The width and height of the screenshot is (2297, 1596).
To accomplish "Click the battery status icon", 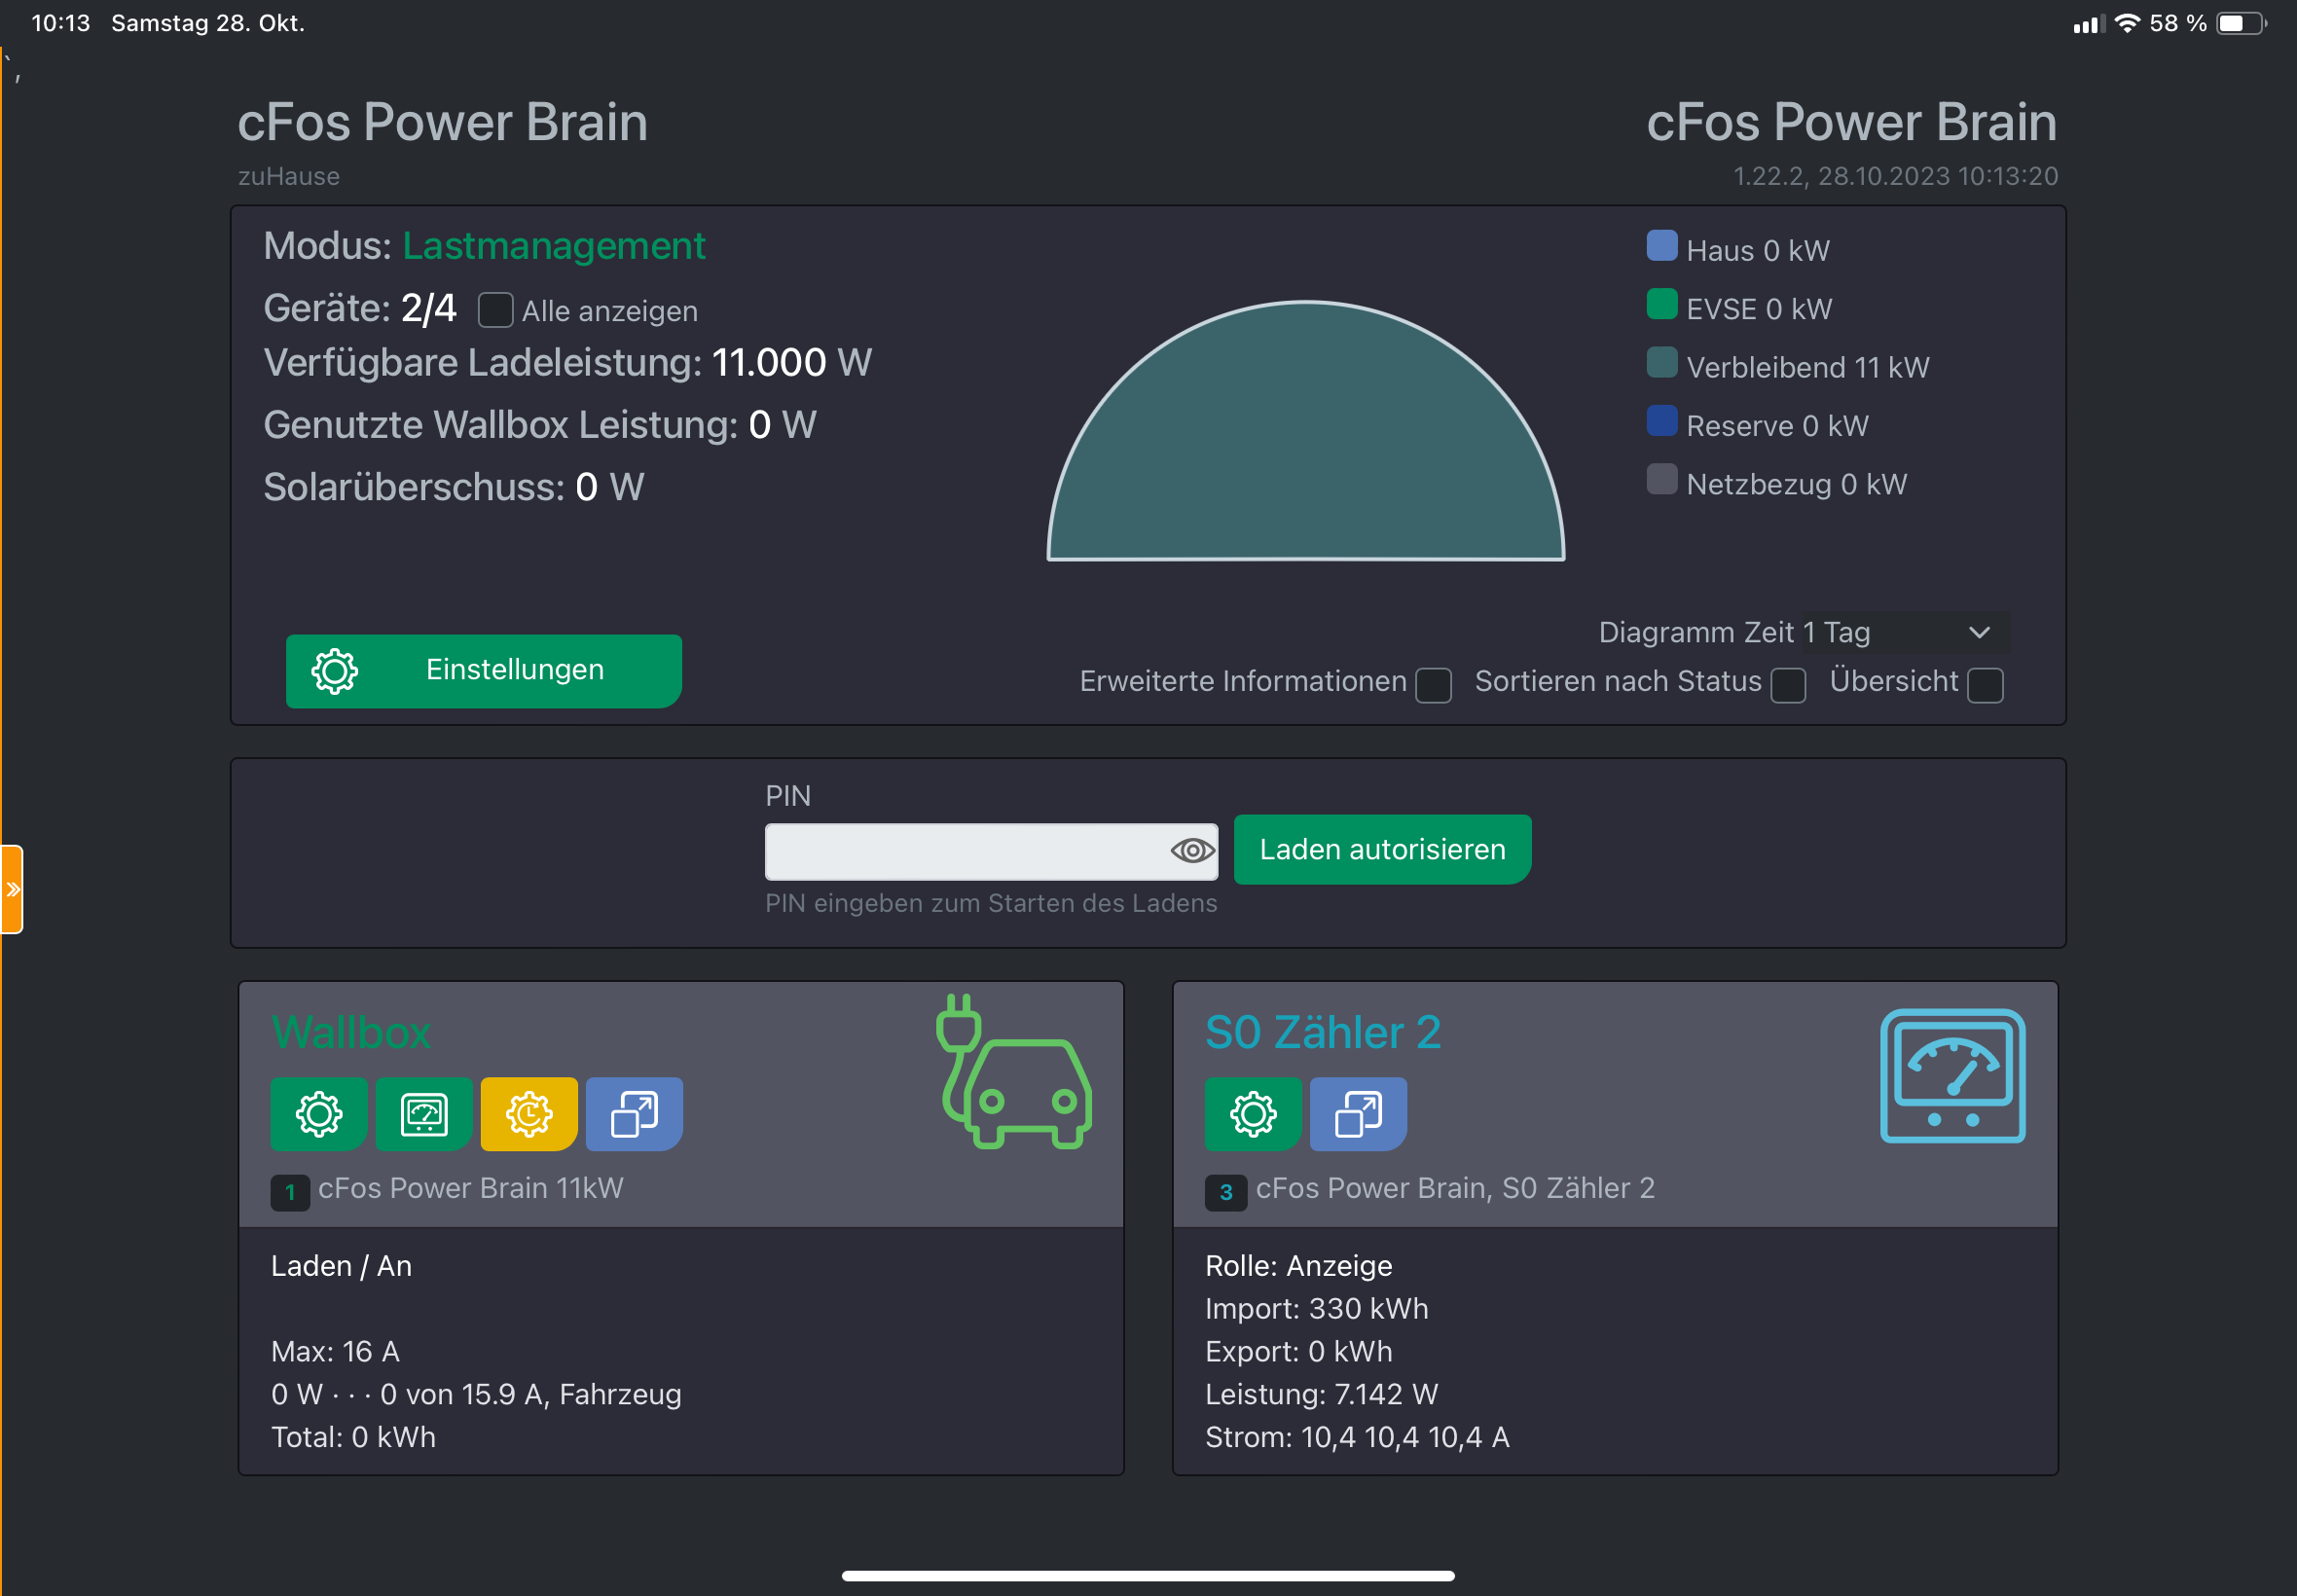I will coord(2241,23).
